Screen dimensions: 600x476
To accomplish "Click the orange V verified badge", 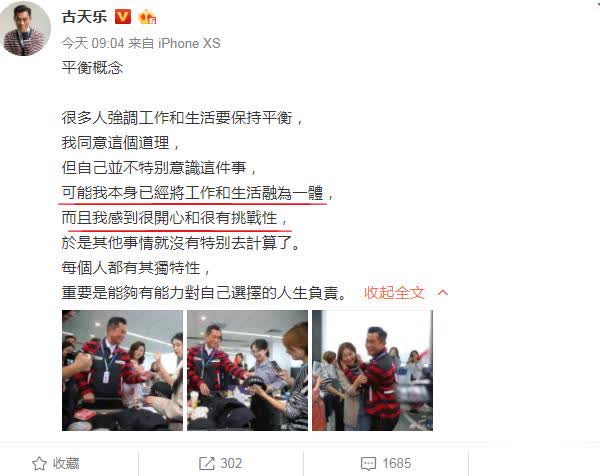I will coord(123,17).
